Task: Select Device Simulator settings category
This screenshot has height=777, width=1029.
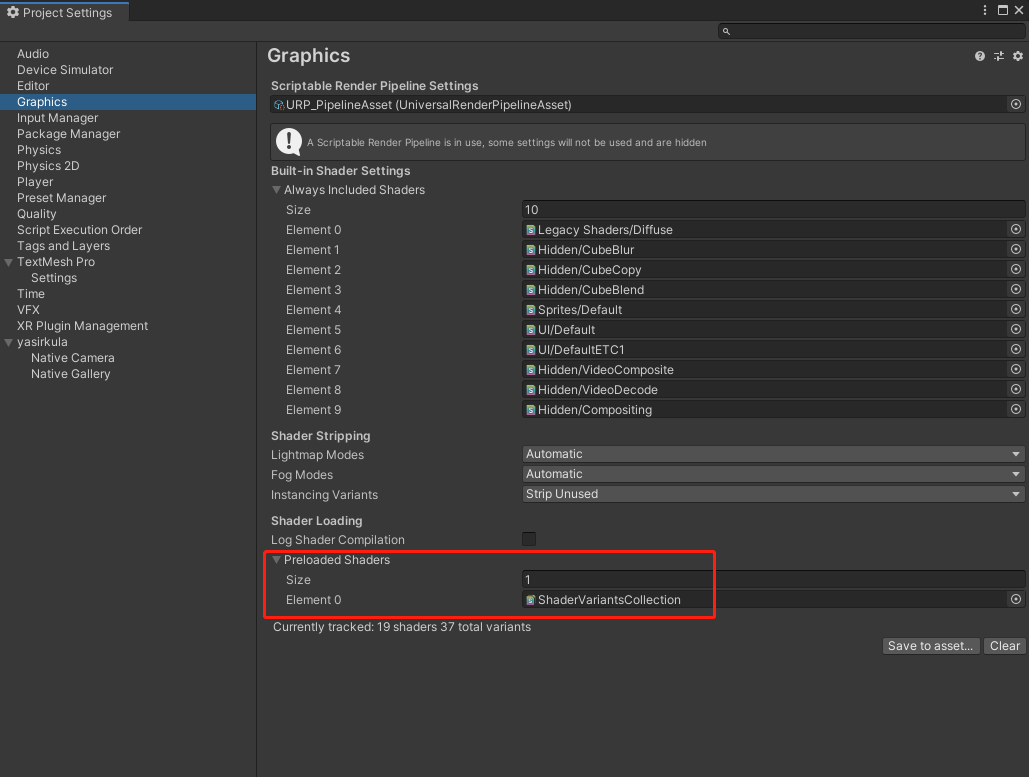Action: [x=65, y=70]
